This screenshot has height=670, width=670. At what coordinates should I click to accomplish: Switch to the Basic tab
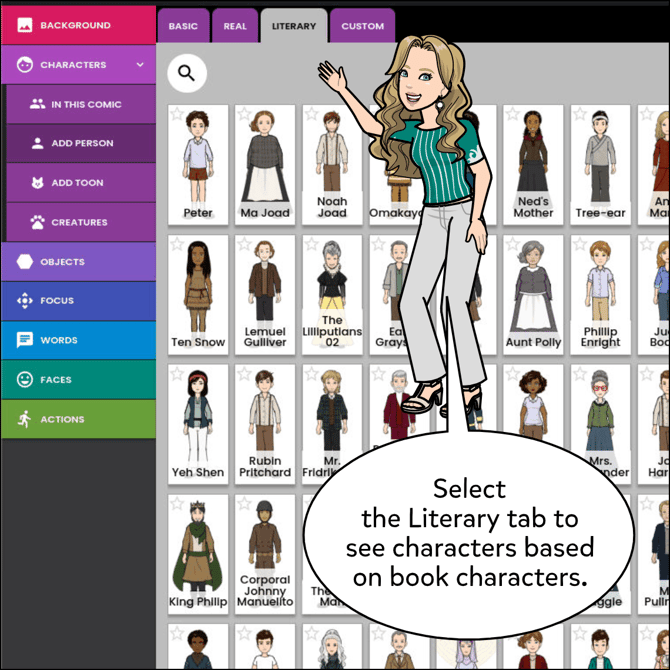pyautogui.click(x=183, y=26)
